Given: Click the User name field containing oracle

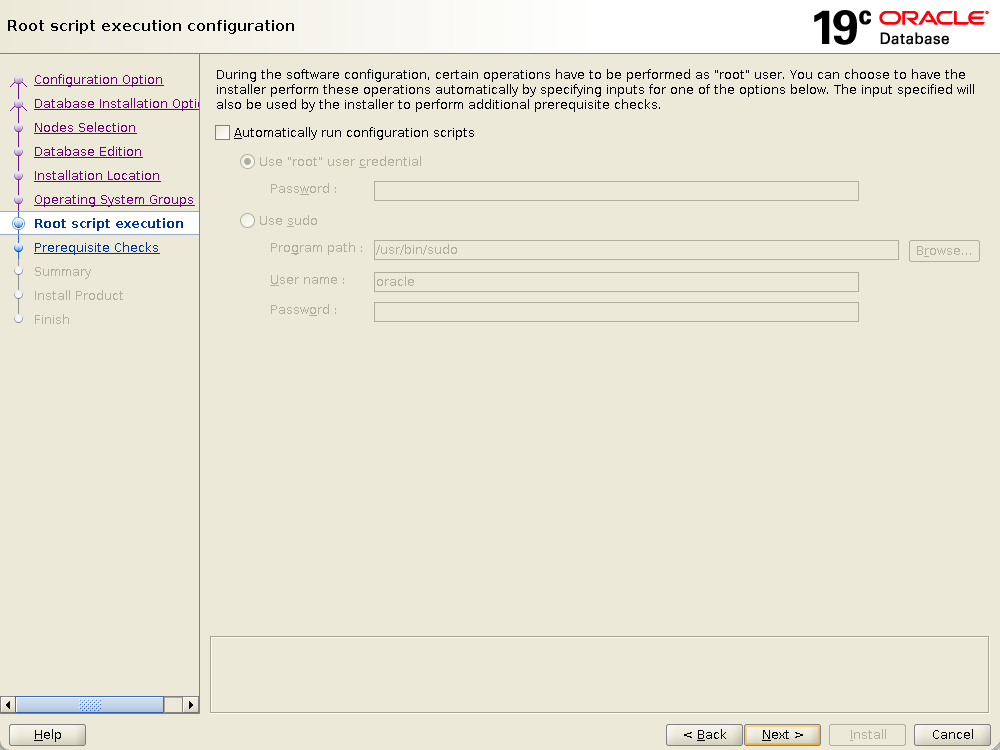Looking at the screenshot, I should [x=615, y=282].
